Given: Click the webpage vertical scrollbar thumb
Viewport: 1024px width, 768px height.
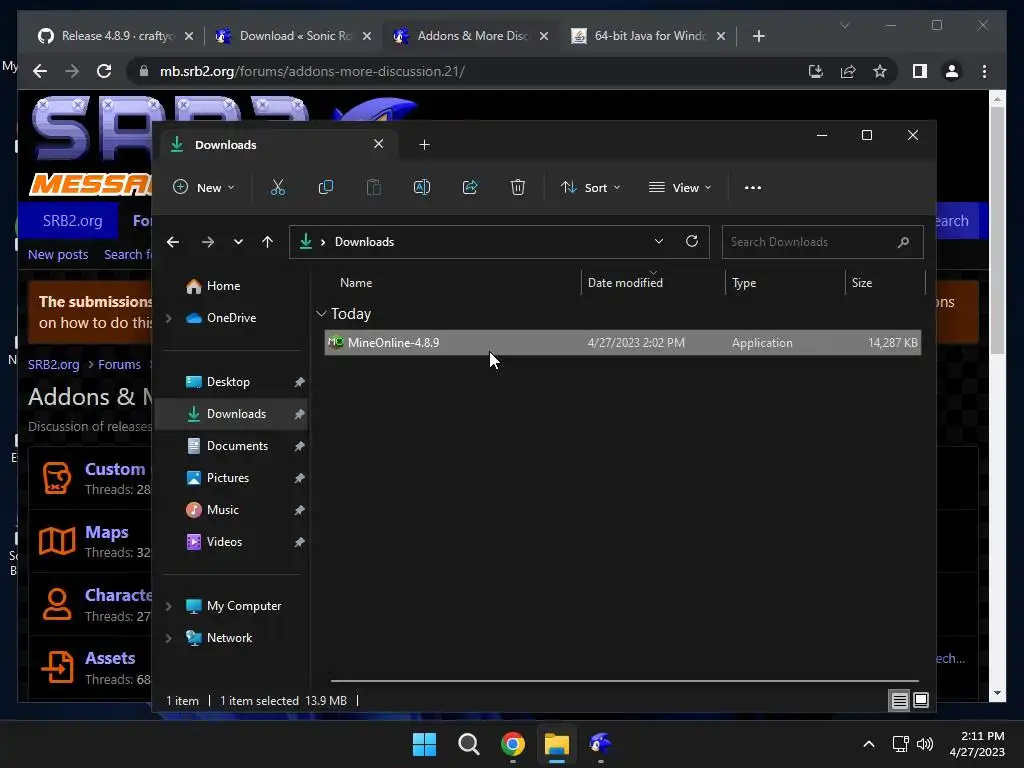Looking at the screenshot, I should coord(997,230).
